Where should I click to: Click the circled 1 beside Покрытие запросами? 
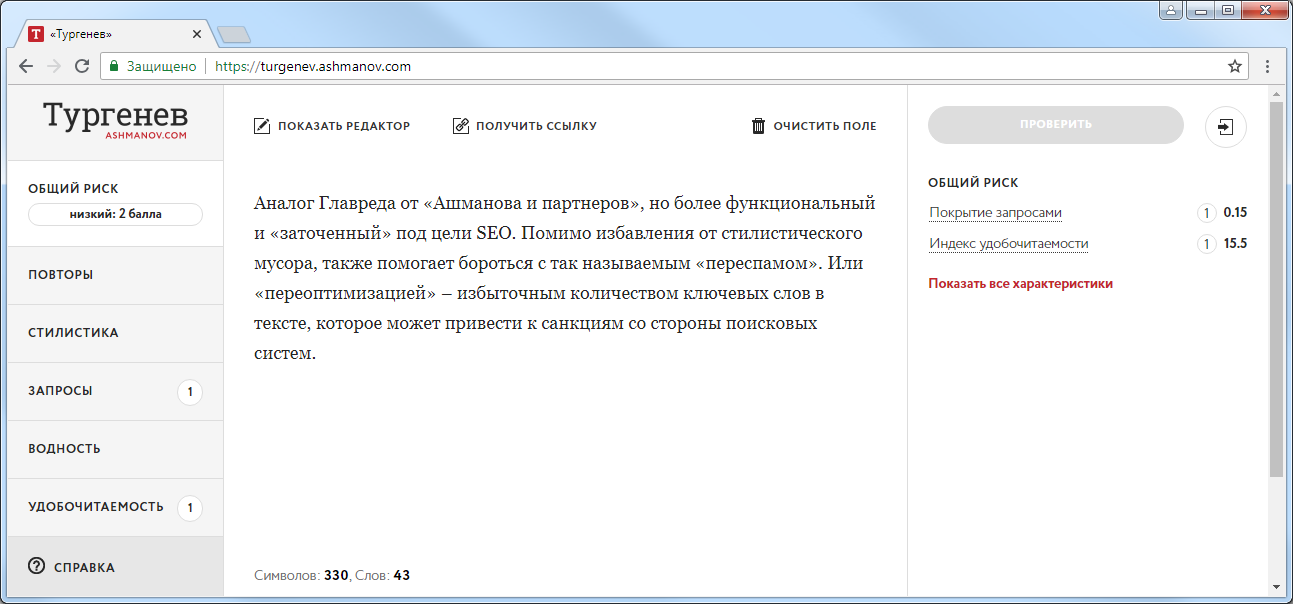1206,213
